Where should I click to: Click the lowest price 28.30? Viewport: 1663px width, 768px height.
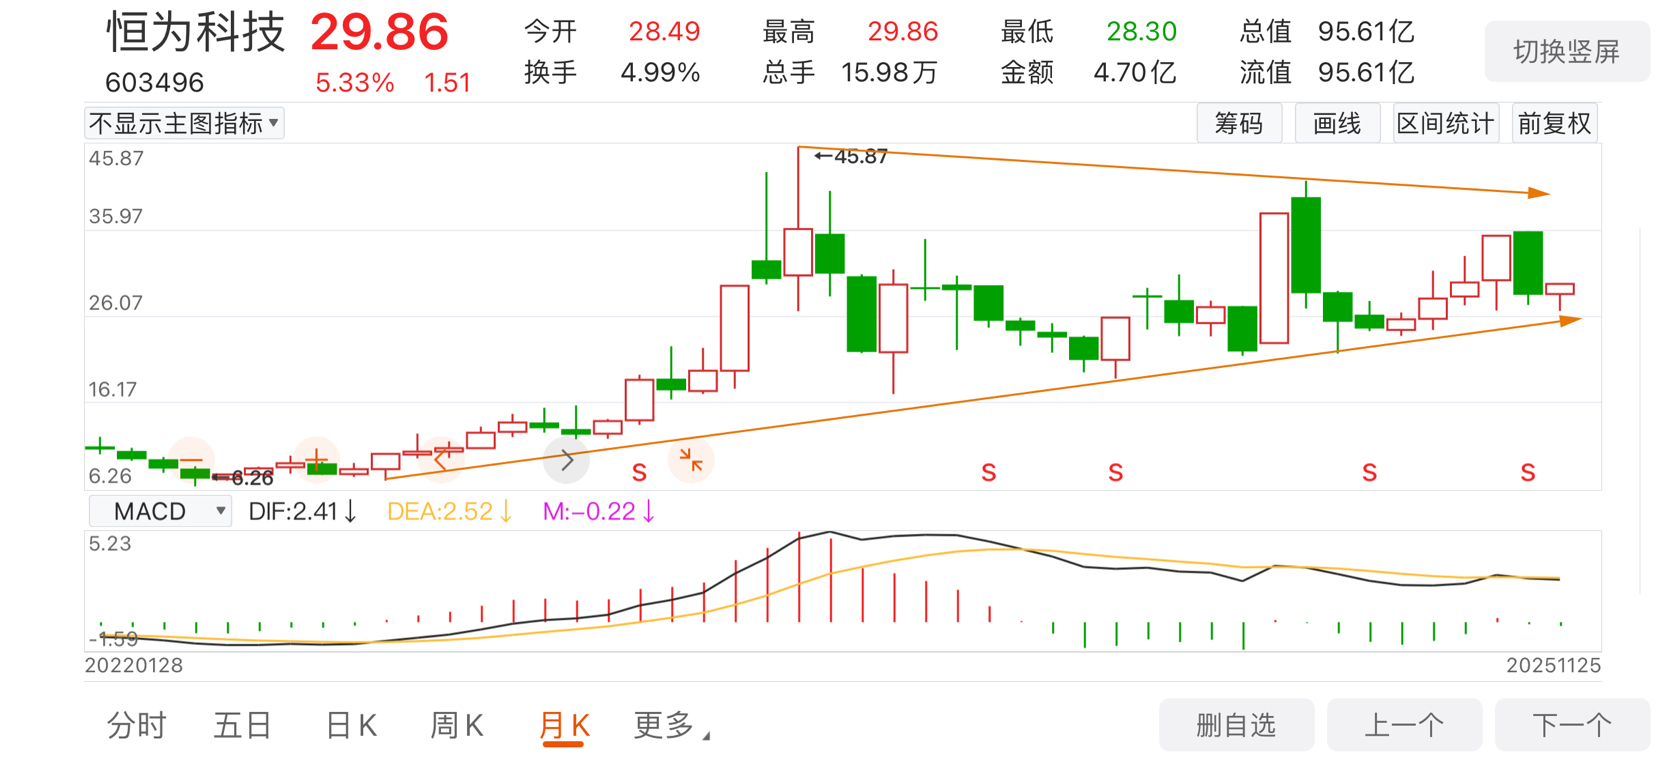(1141, 32)
